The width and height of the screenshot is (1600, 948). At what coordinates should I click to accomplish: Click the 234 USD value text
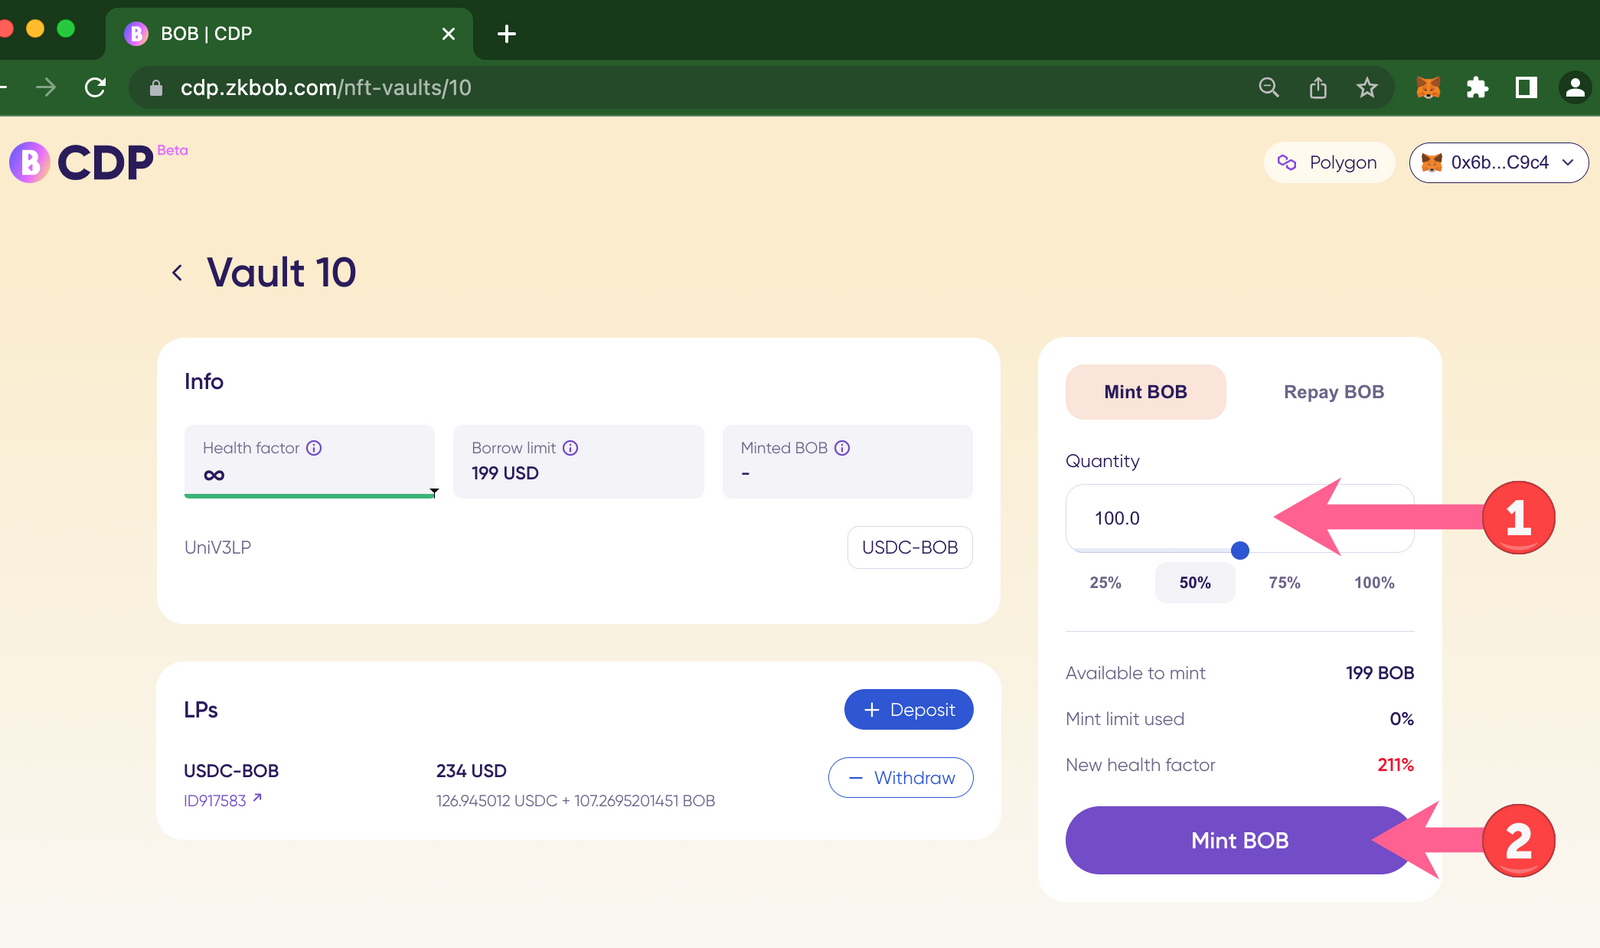[x=471, y=771]
